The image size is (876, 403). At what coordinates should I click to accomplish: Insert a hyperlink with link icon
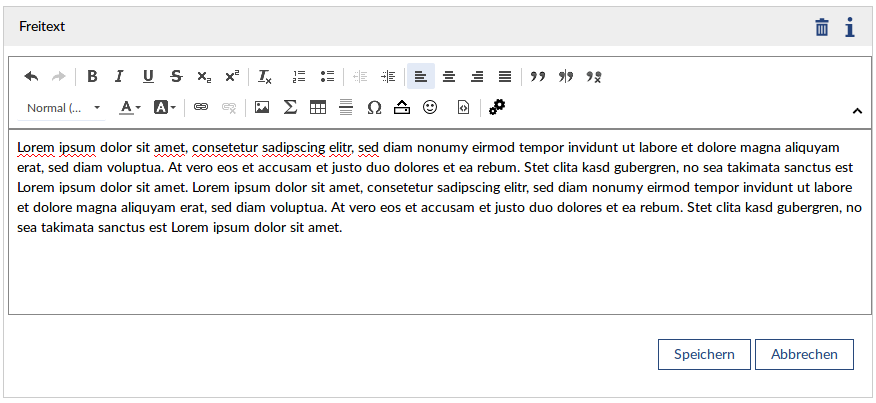201,107
